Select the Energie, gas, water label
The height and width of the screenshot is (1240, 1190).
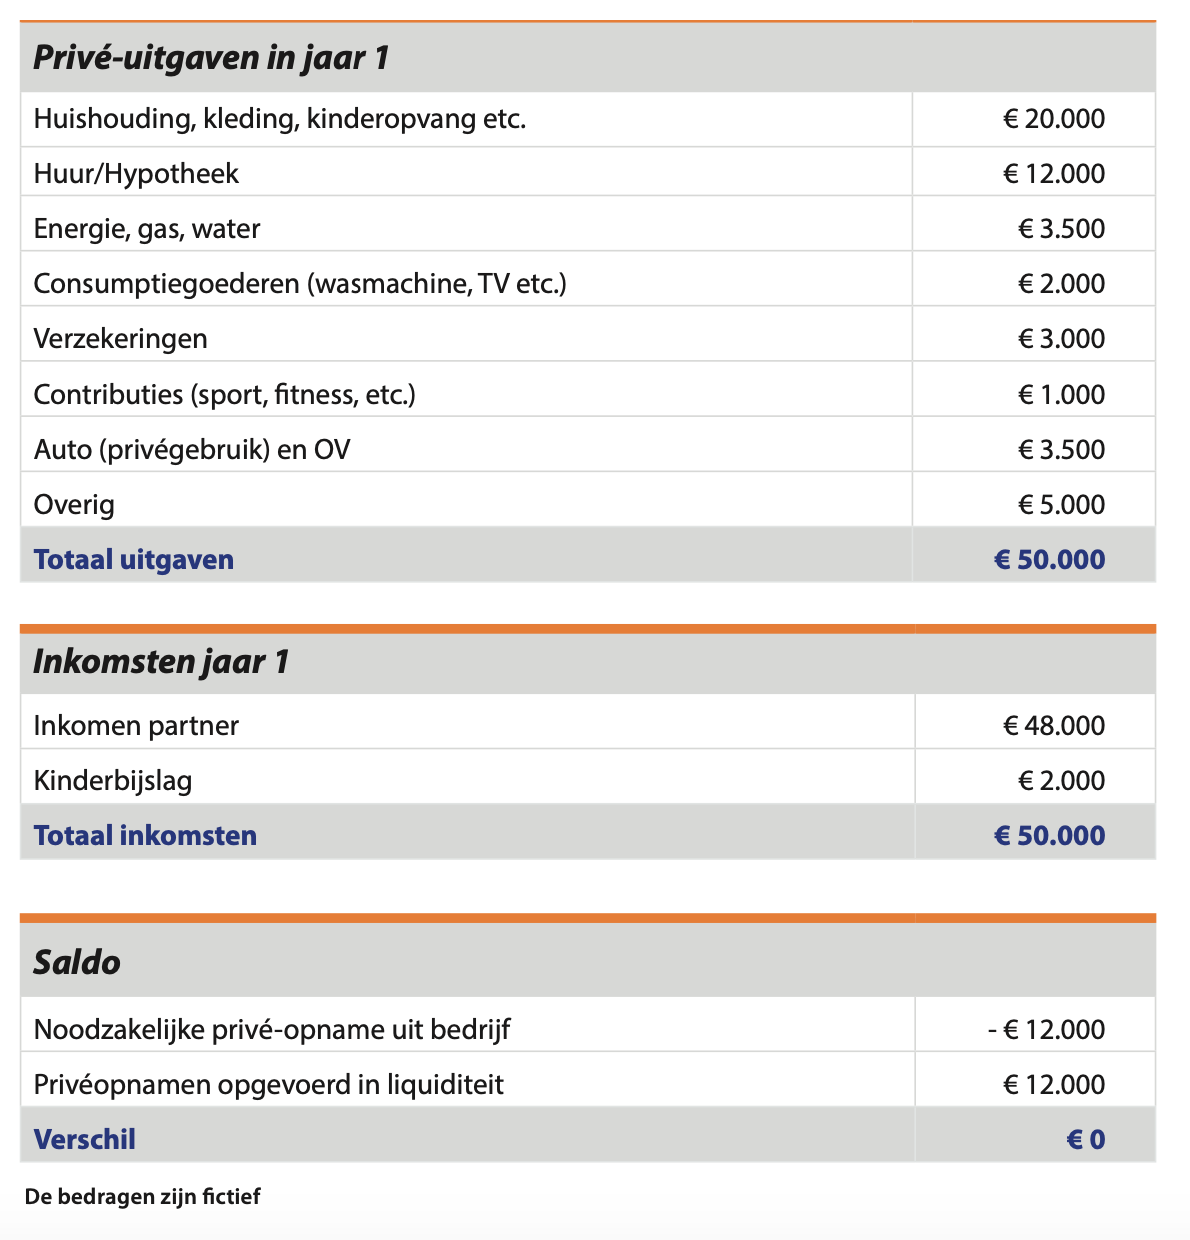tap(147, 229)
